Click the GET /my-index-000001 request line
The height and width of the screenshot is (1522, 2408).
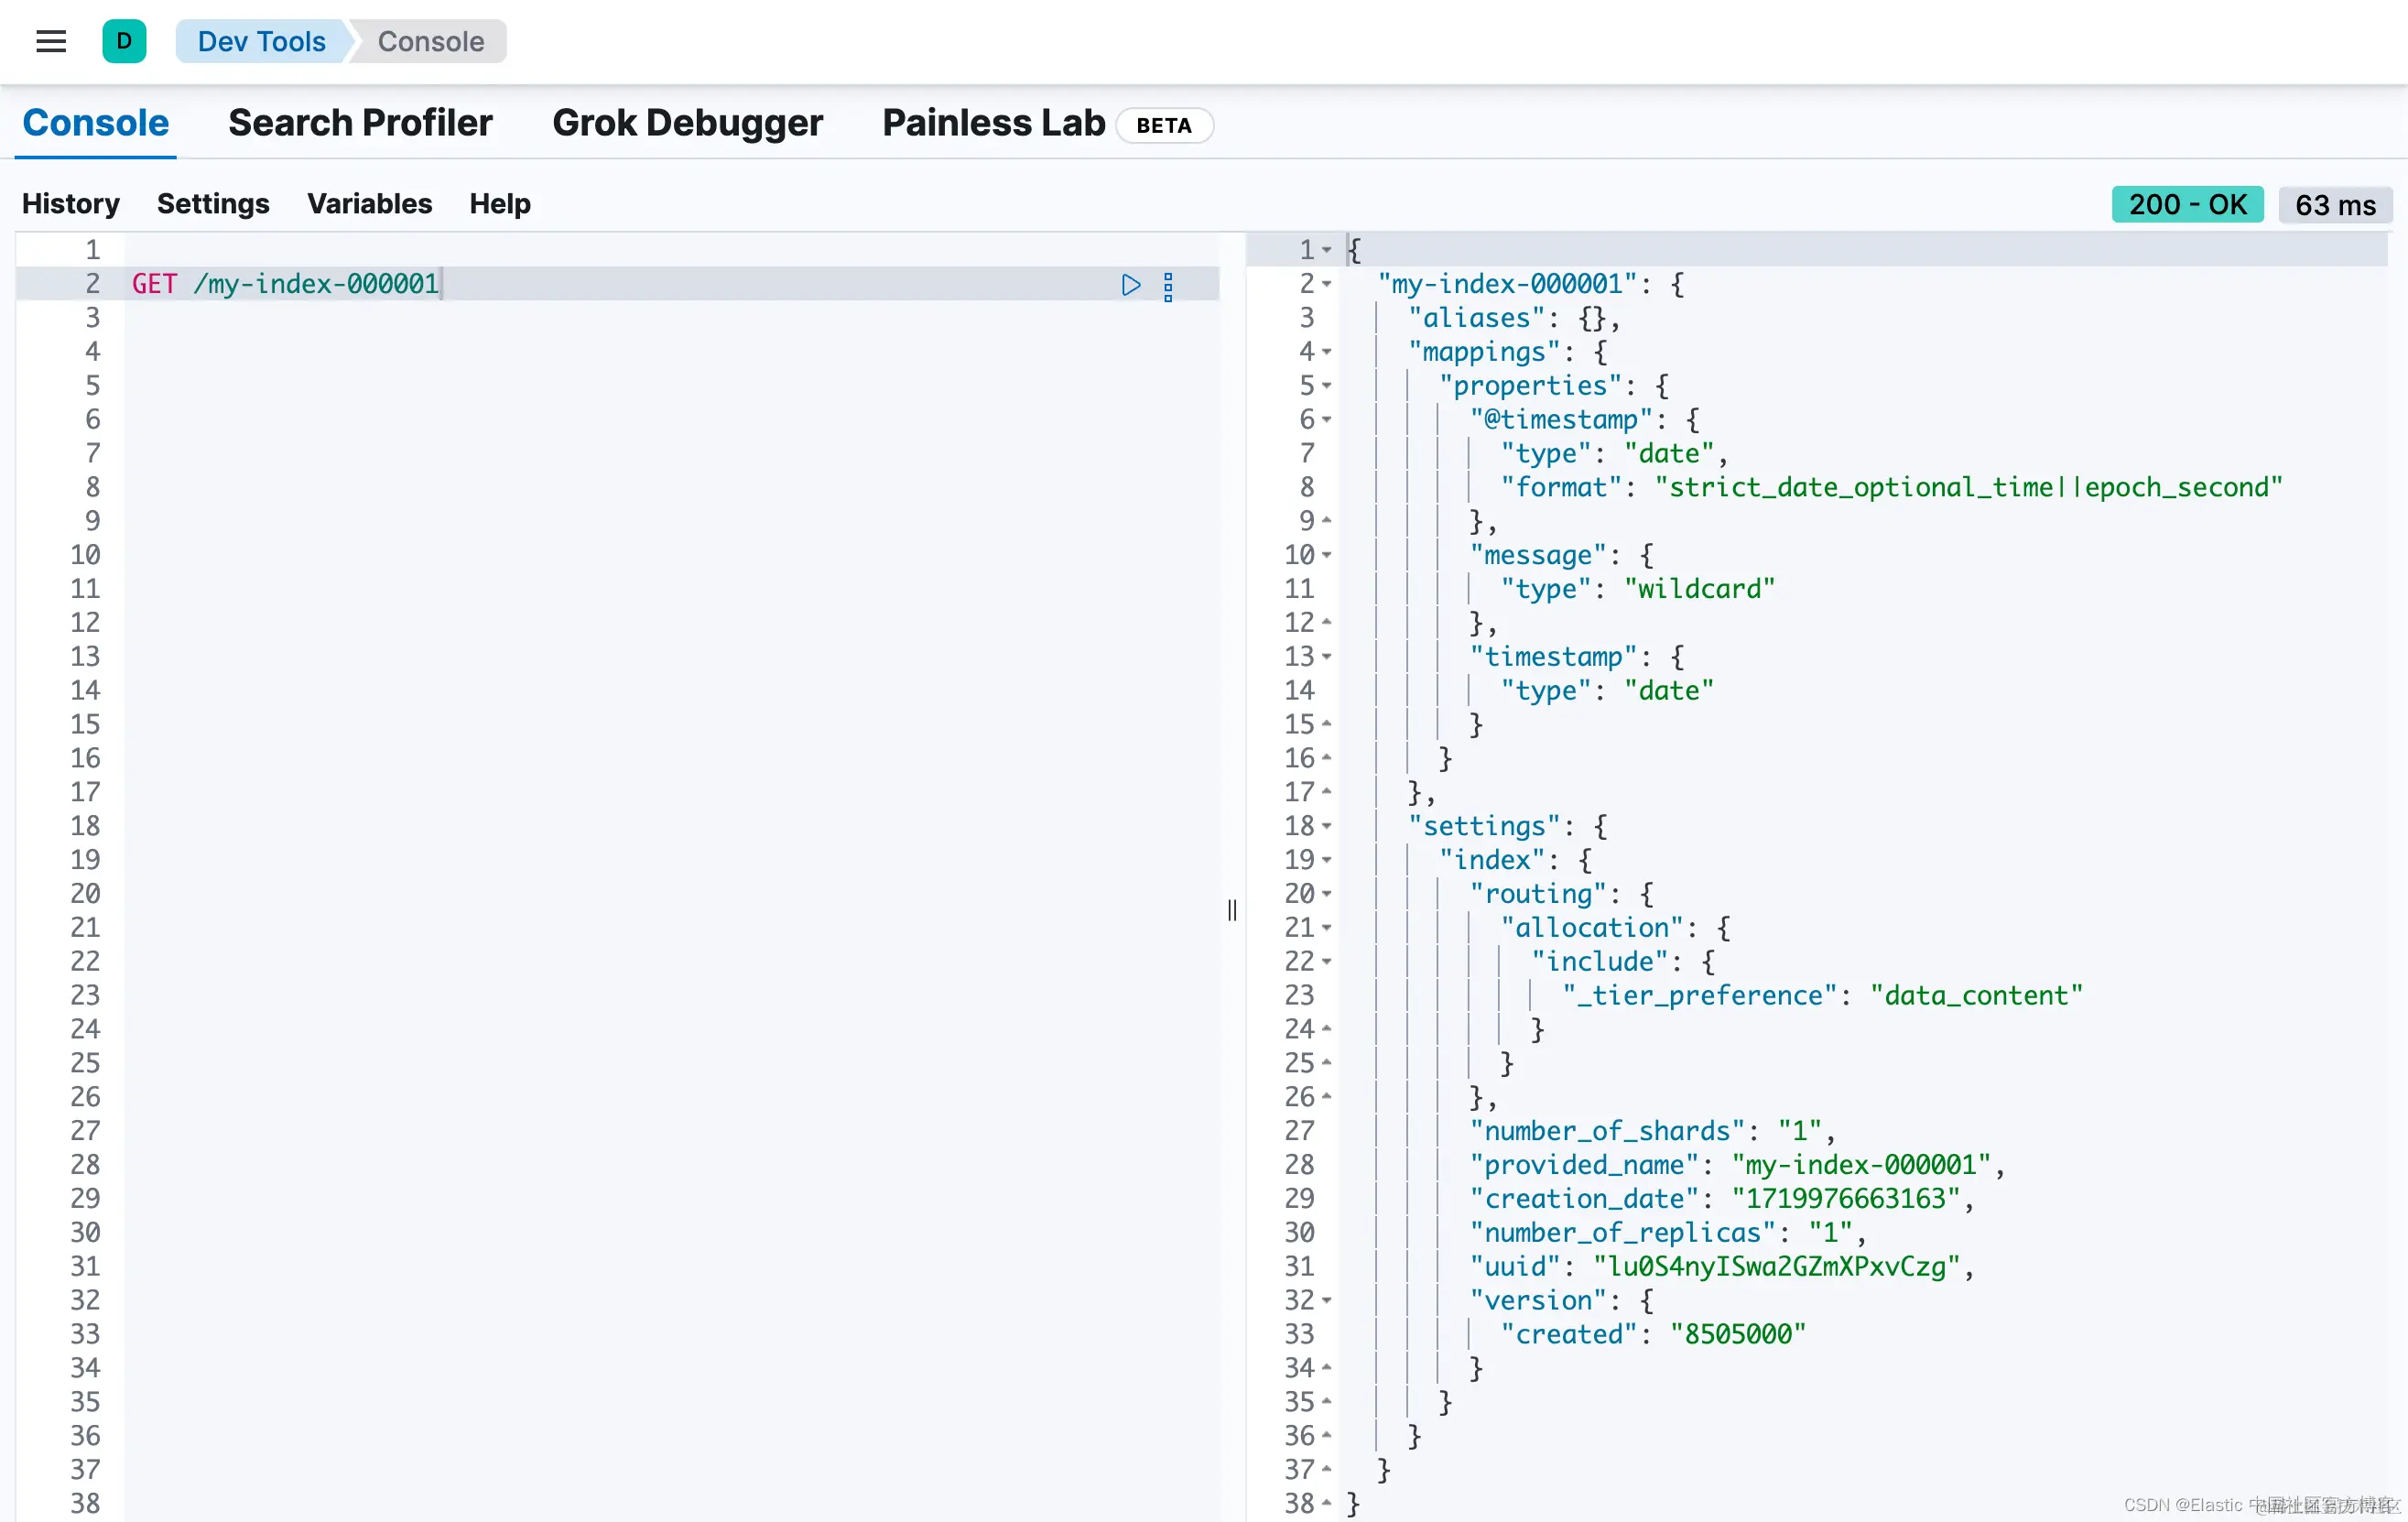286,284
